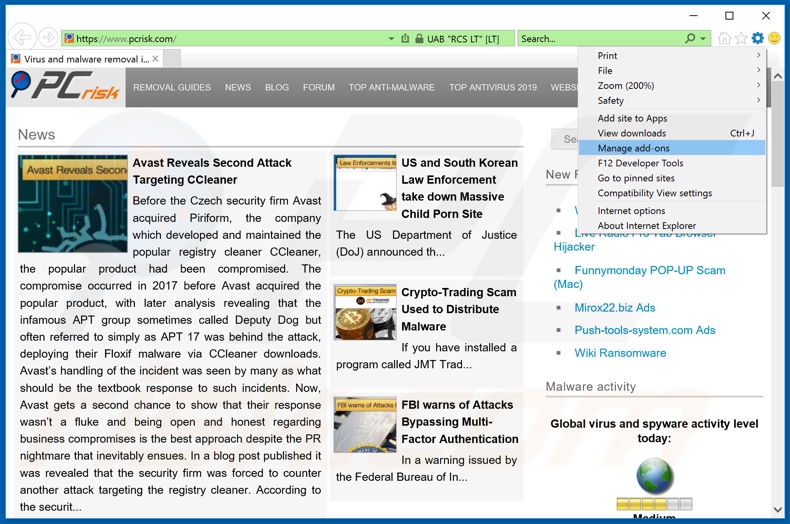Open a new blank tab
This screenshot has height=524, width=790.
click(172, 59)
